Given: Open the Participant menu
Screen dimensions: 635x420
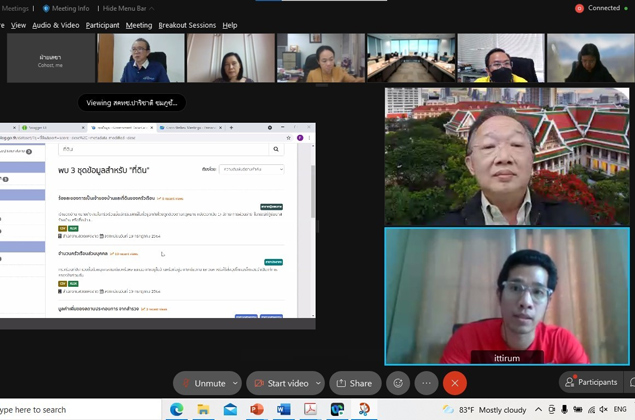Looking at the screenshot, I should coord(102,25).
